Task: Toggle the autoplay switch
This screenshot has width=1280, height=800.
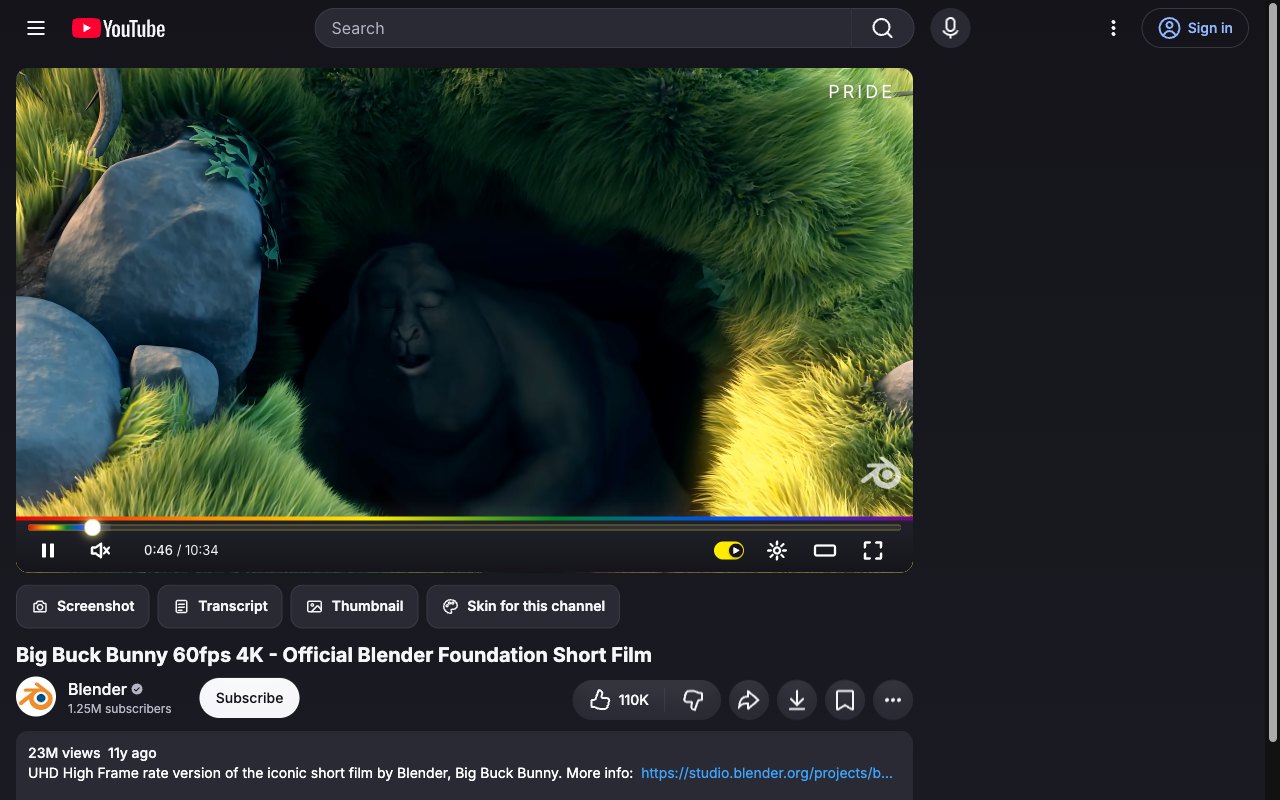Action: pos(729,550)
